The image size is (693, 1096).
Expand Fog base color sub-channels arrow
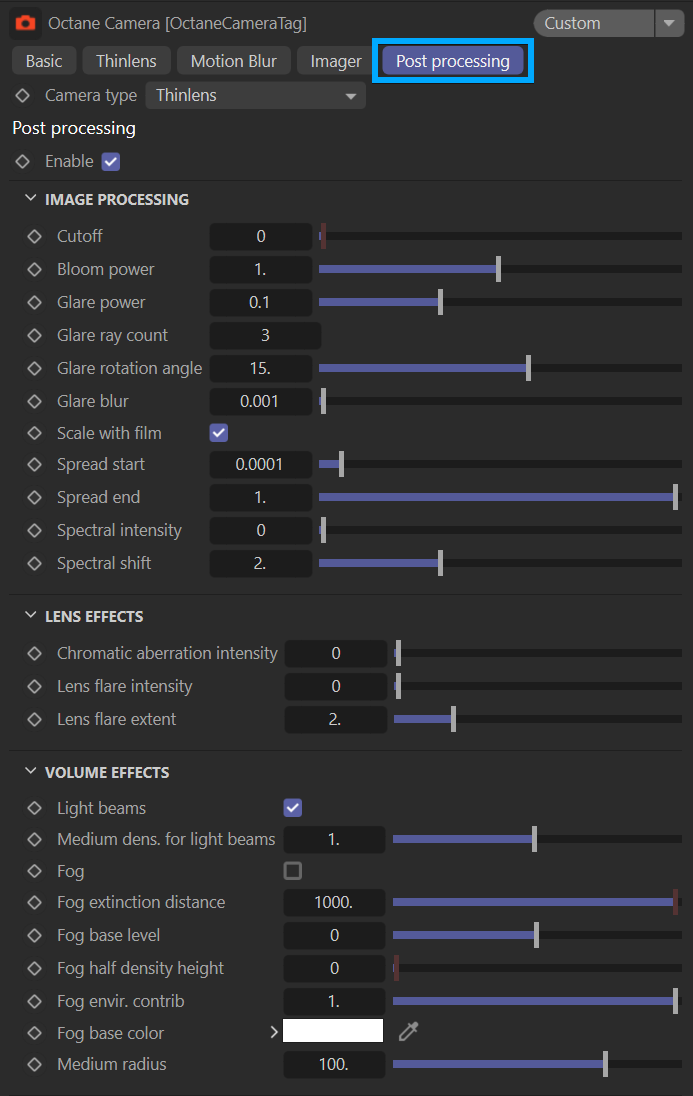pyautogui.click(x=274, y=1032)
